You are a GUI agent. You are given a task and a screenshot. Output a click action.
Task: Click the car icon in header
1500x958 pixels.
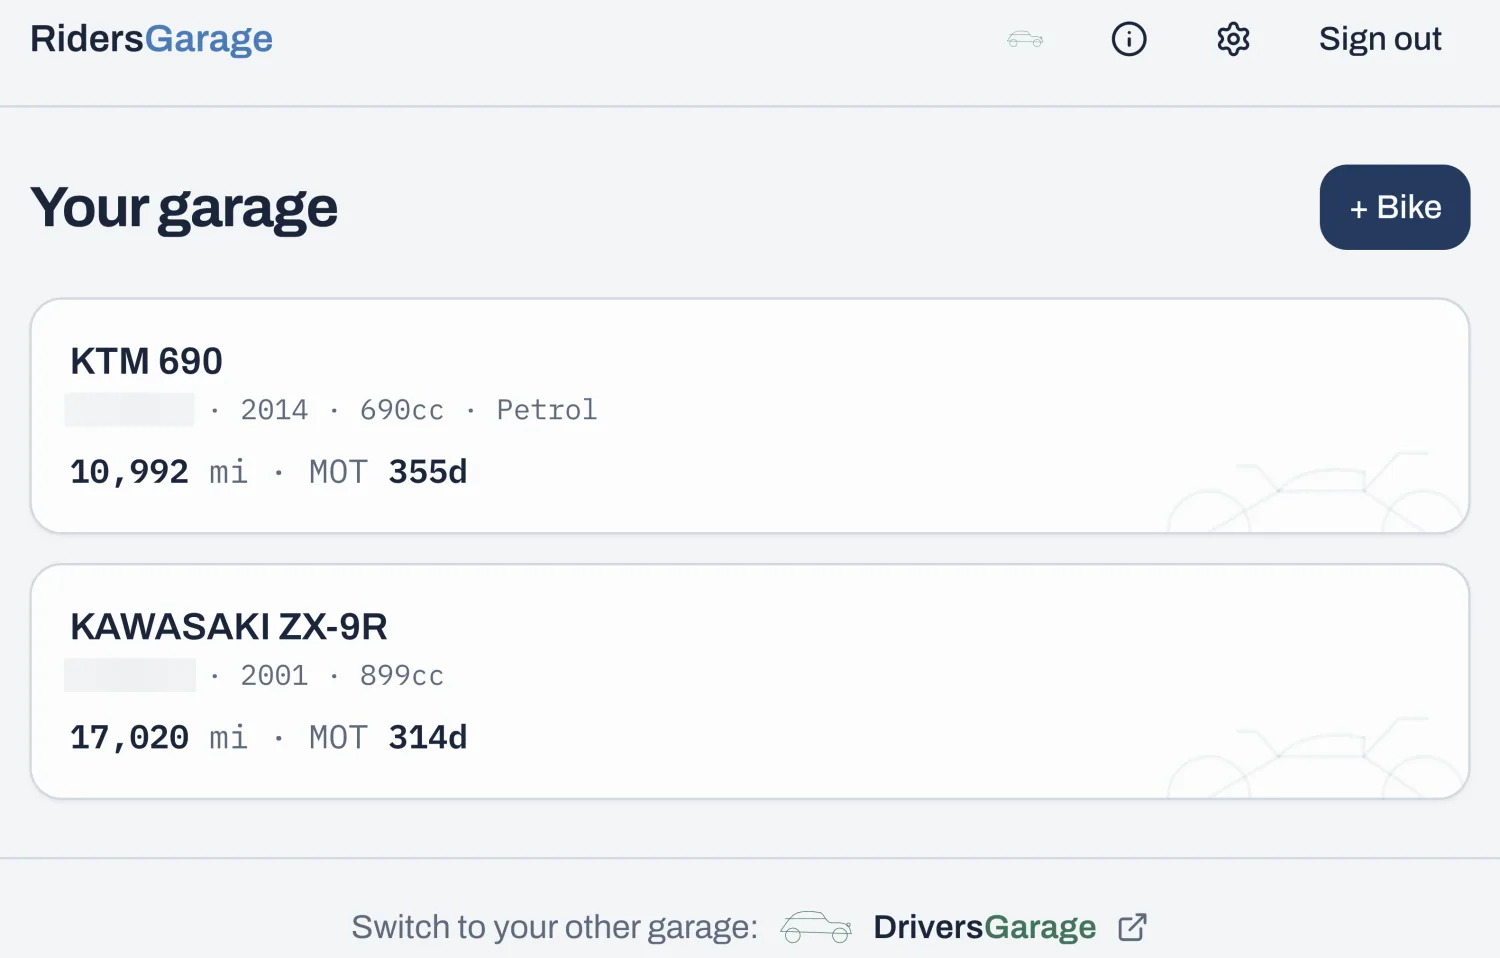pyautogui.click(x=1025, y=39)
